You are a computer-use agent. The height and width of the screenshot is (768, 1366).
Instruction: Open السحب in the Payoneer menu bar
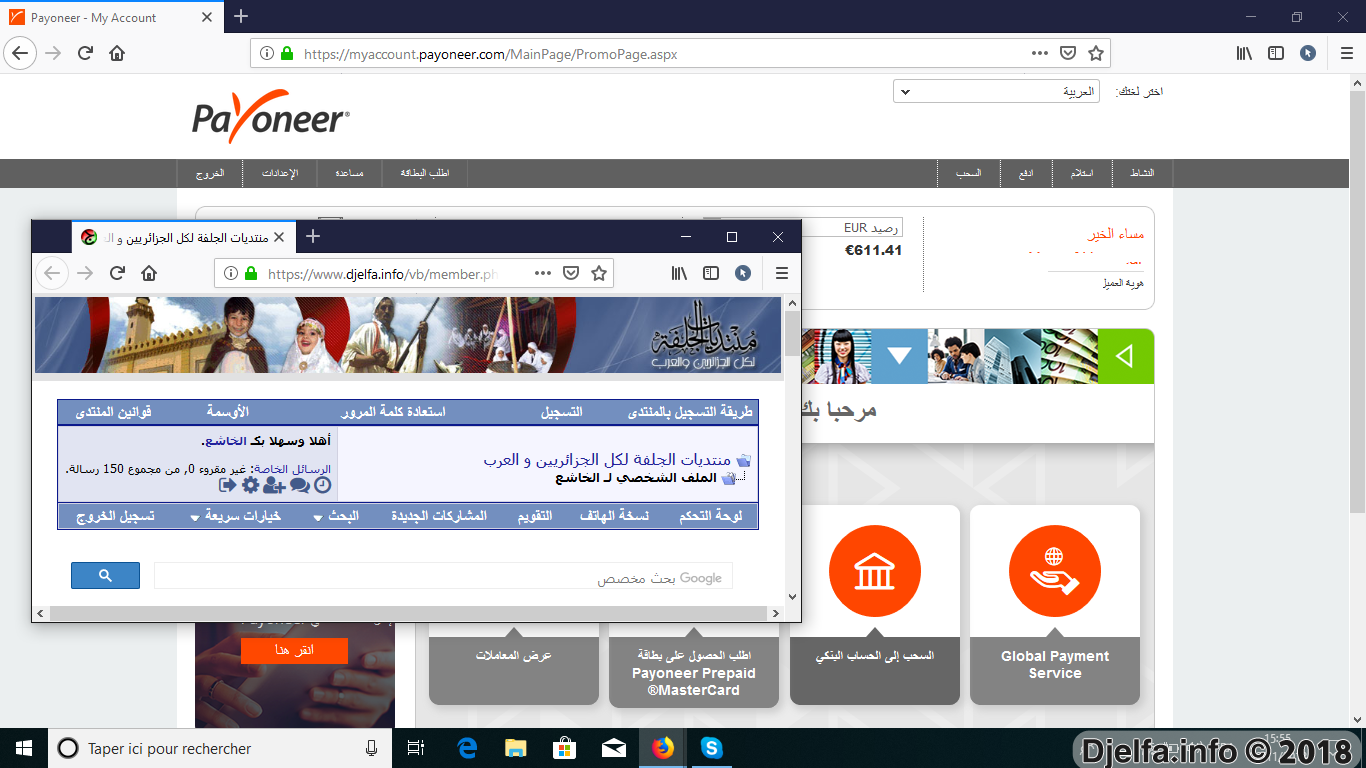tap(968, 173)
